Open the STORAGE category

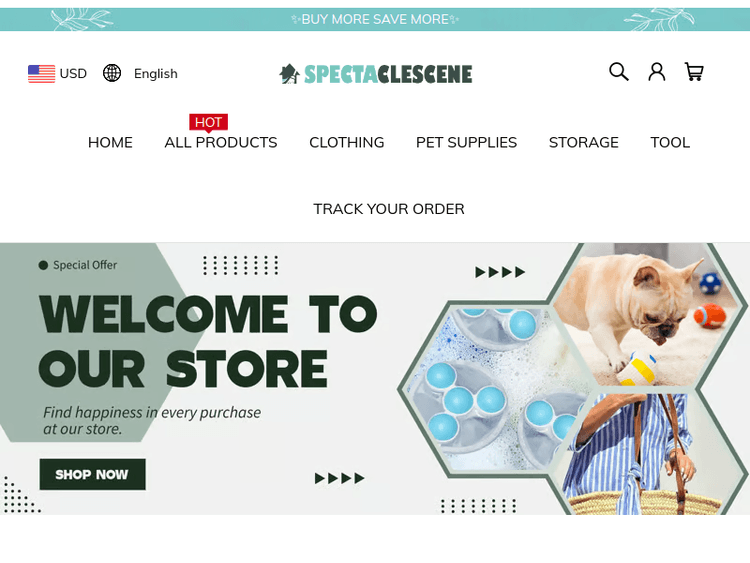point(584,142)
